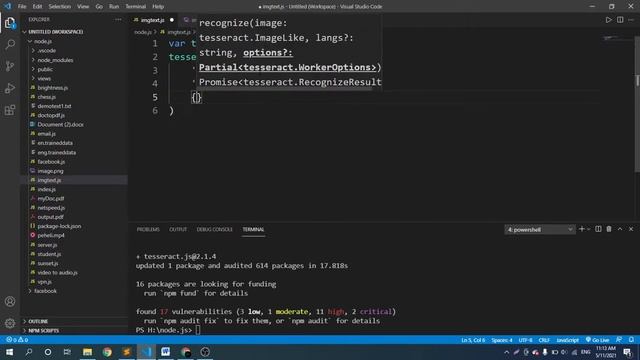Image resolution: width=640 pixels, height=360 pixels.
Task: Show hidden system tray icons
Action: click(x=507, y=352)
